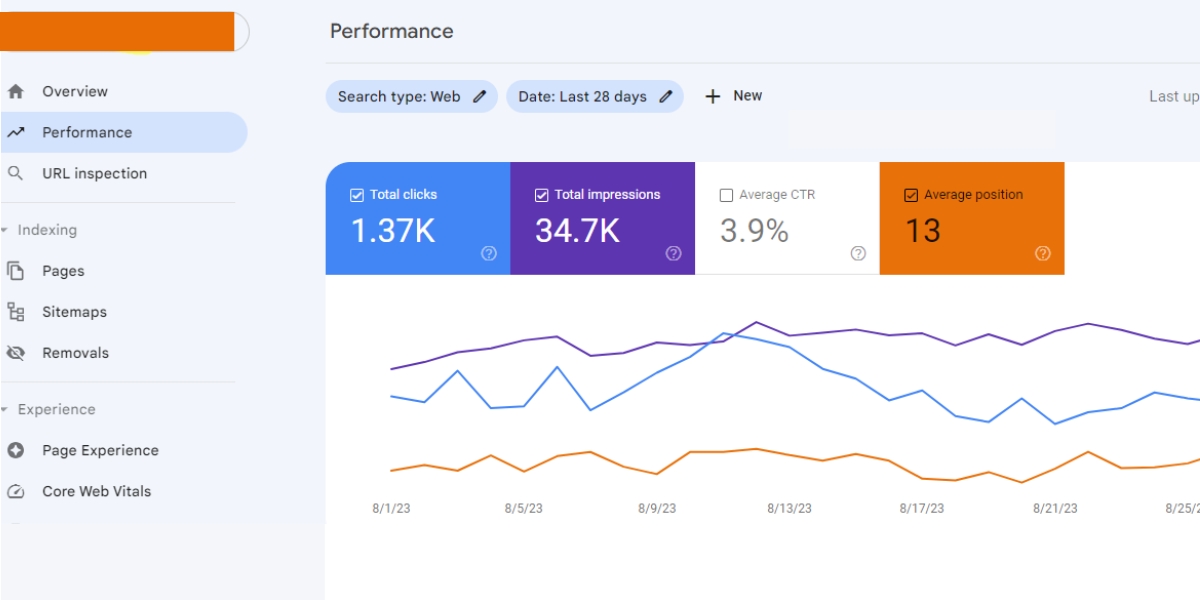The height and width of the screenshot is (600, 1200).
Task: Click the URL inspection magnifier icon
Action: [x=15, y=173]
